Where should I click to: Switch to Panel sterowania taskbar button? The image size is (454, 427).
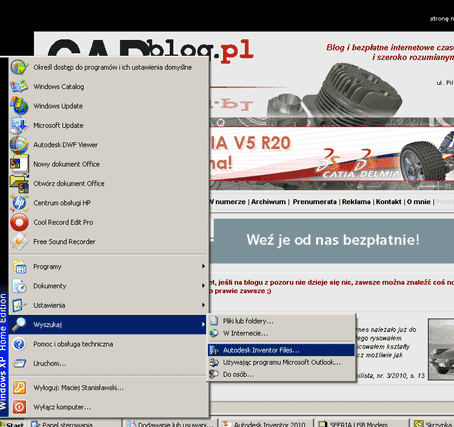(x=74, y=424)
